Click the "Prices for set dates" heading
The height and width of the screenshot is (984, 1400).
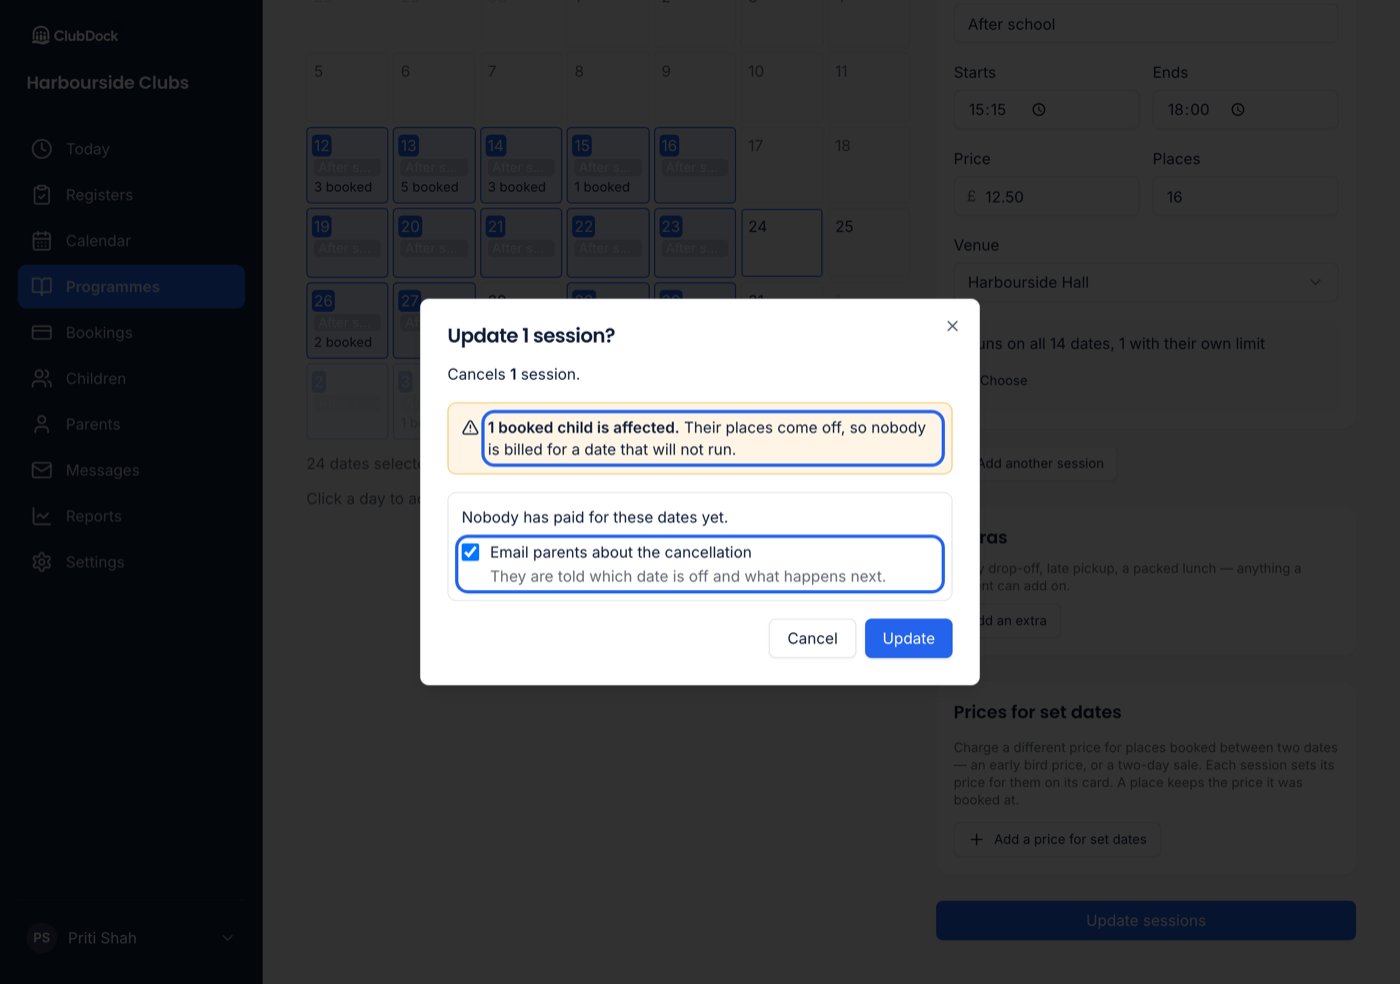pos(1037,712)
